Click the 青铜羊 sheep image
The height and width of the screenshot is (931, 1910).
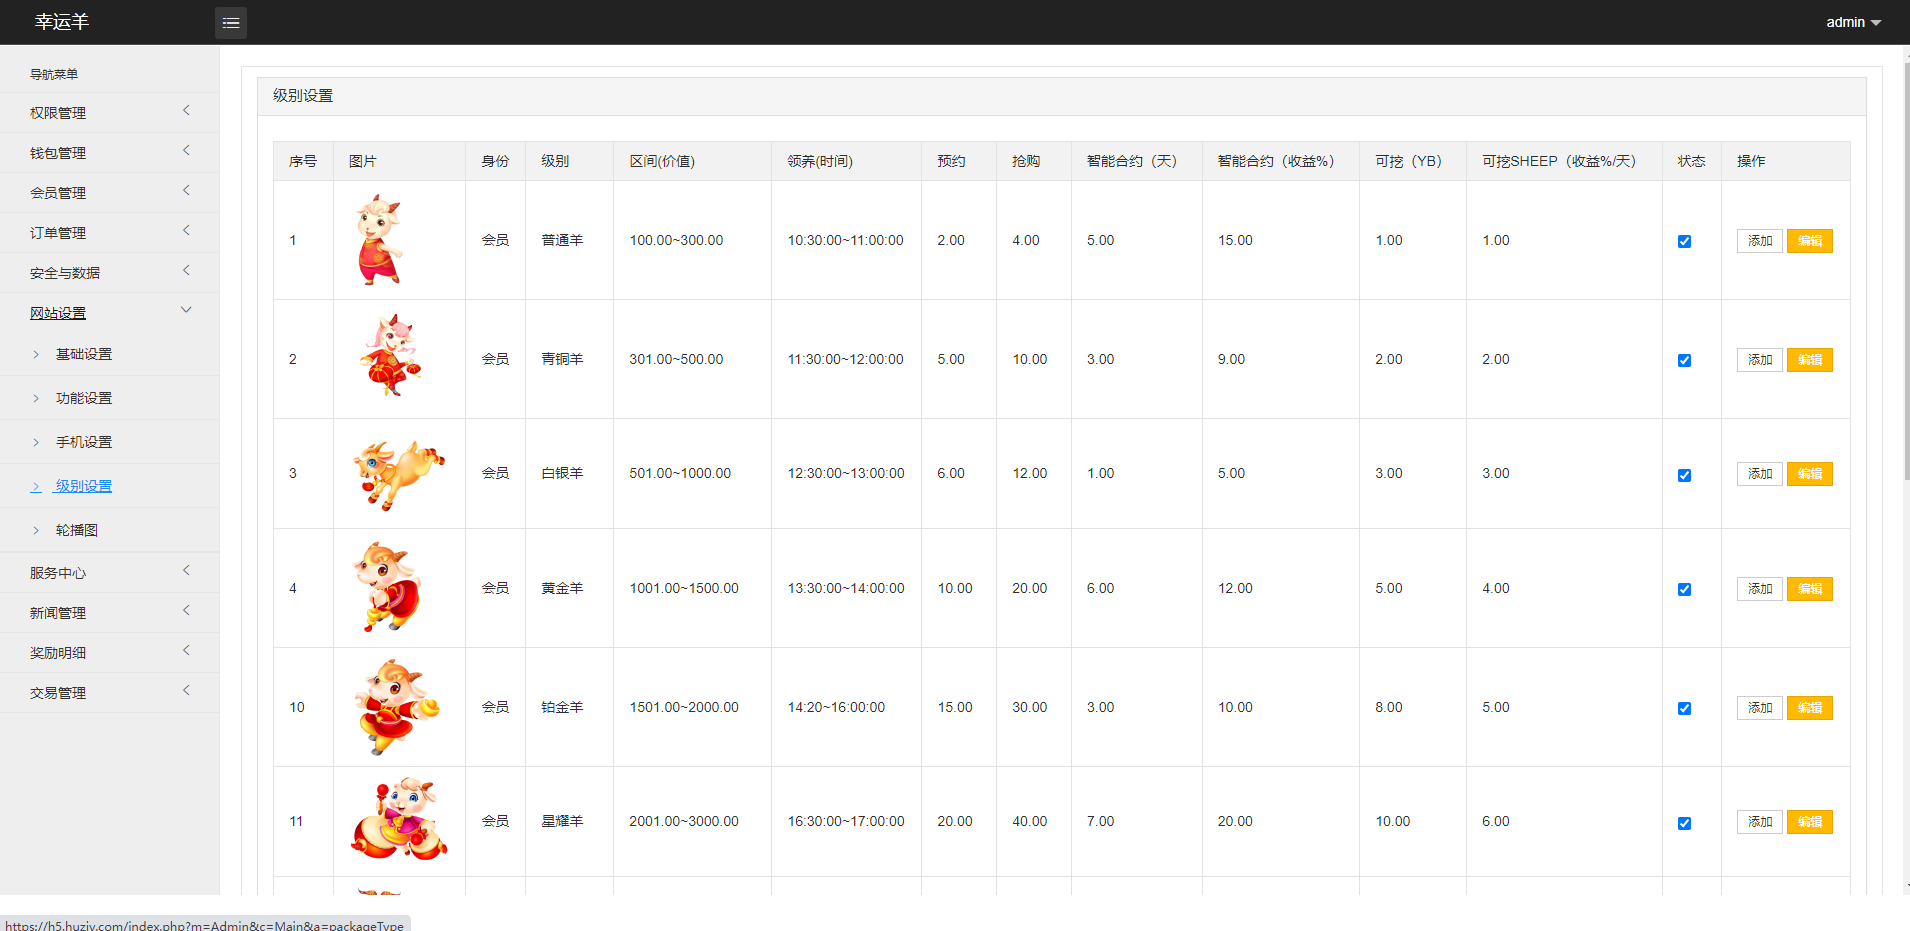[391, 357]
